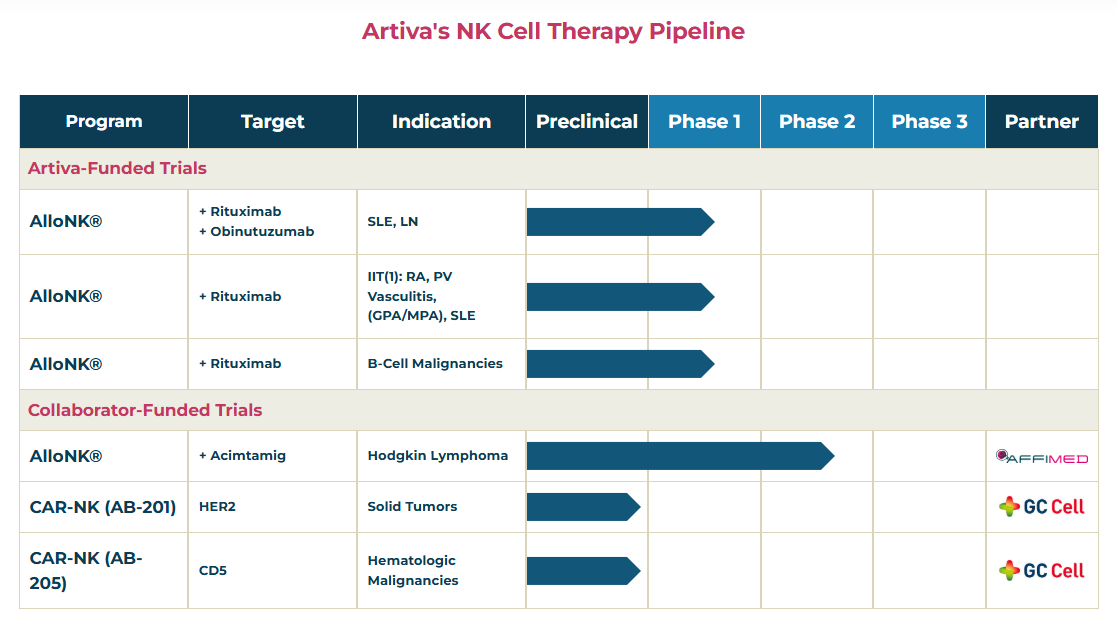Click the GC Cell logo for AB-201

(1041, 507)
